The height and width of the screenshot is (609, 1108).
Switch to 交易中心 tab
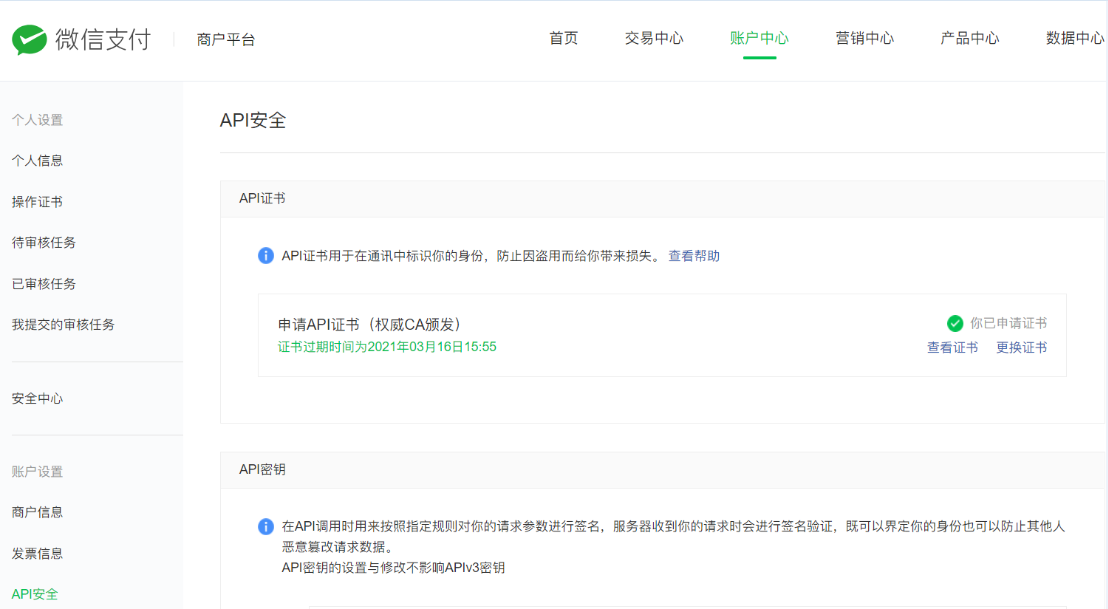click(x=654, y=38)
